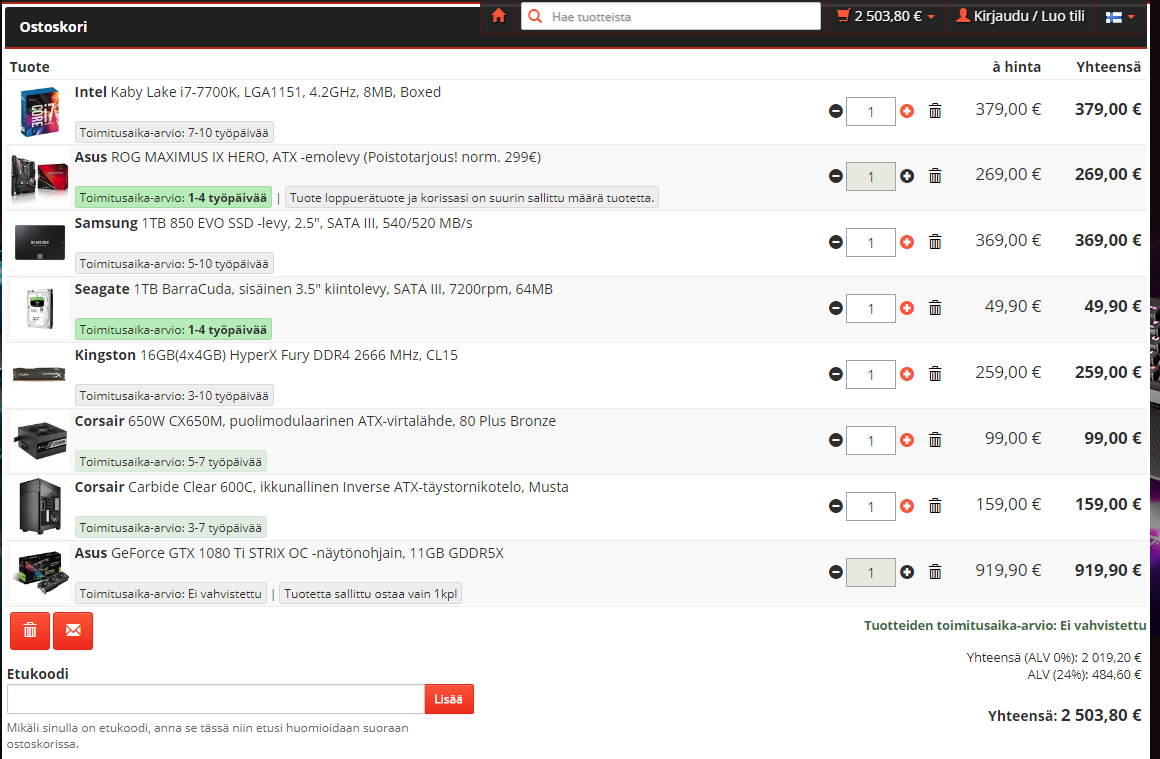Edit quantity field for Corsair CX650M
1160x759 pixels.
871,440
